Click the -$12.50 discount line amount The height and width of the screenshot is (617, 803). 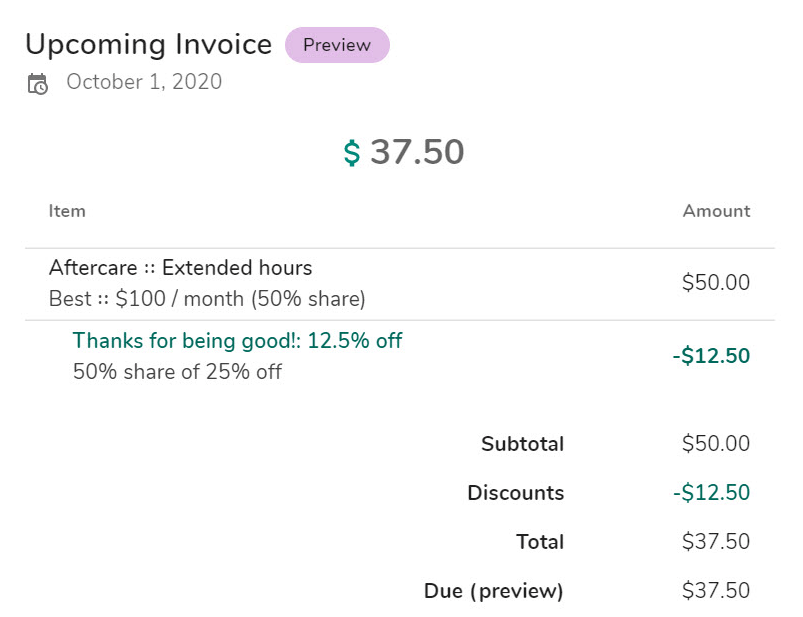(711, 356)
